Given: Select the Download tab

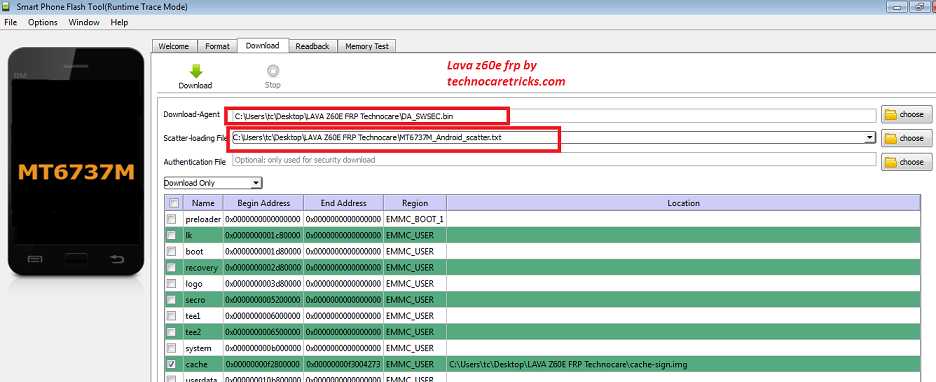Looking at the screenshot, I should point(263,45).
